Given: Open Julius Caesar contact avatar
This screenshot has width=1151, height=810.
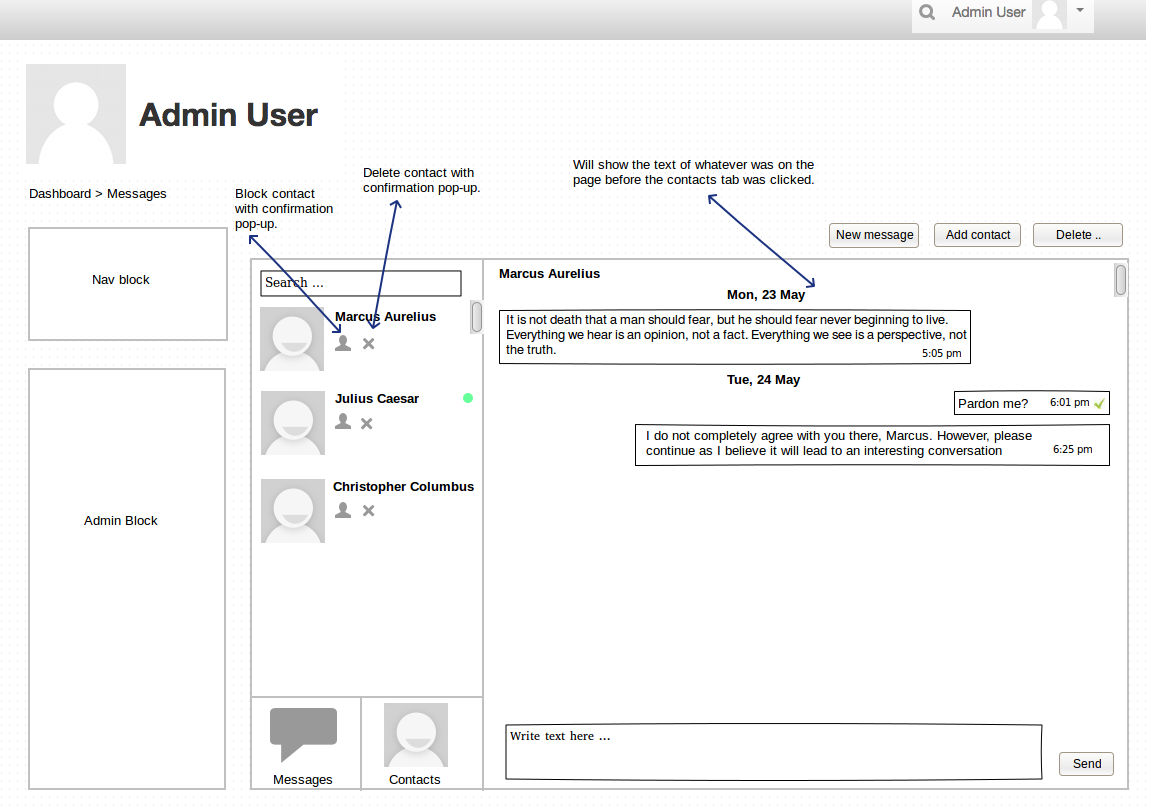Looking at the screenshot, I should [293, 423].
